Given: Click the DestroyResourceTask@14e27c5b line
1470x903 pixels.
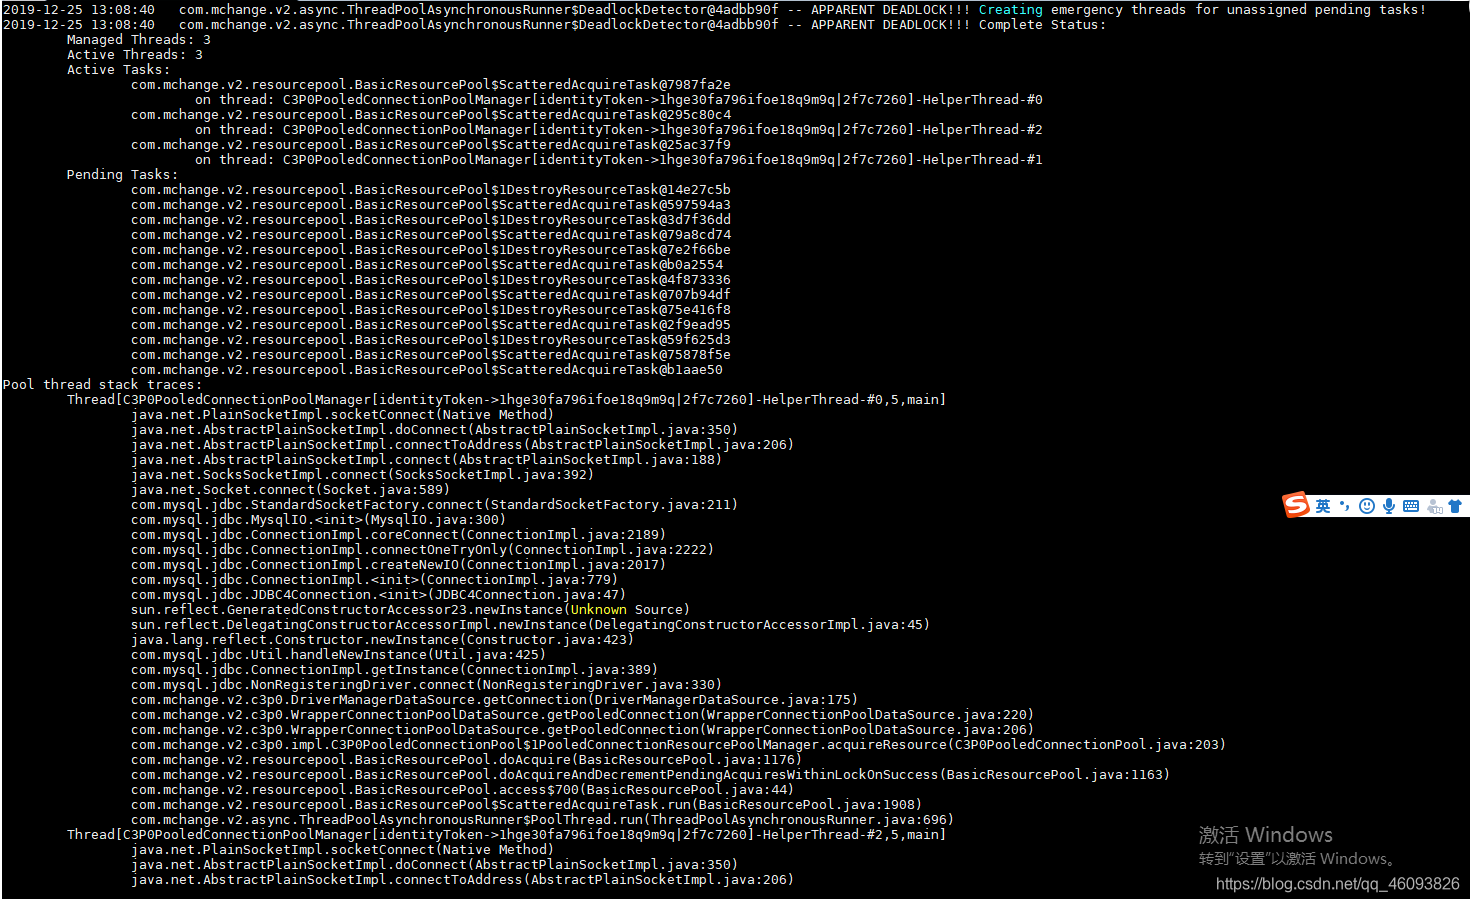Looking at the screenshot, I should (431, 190).
